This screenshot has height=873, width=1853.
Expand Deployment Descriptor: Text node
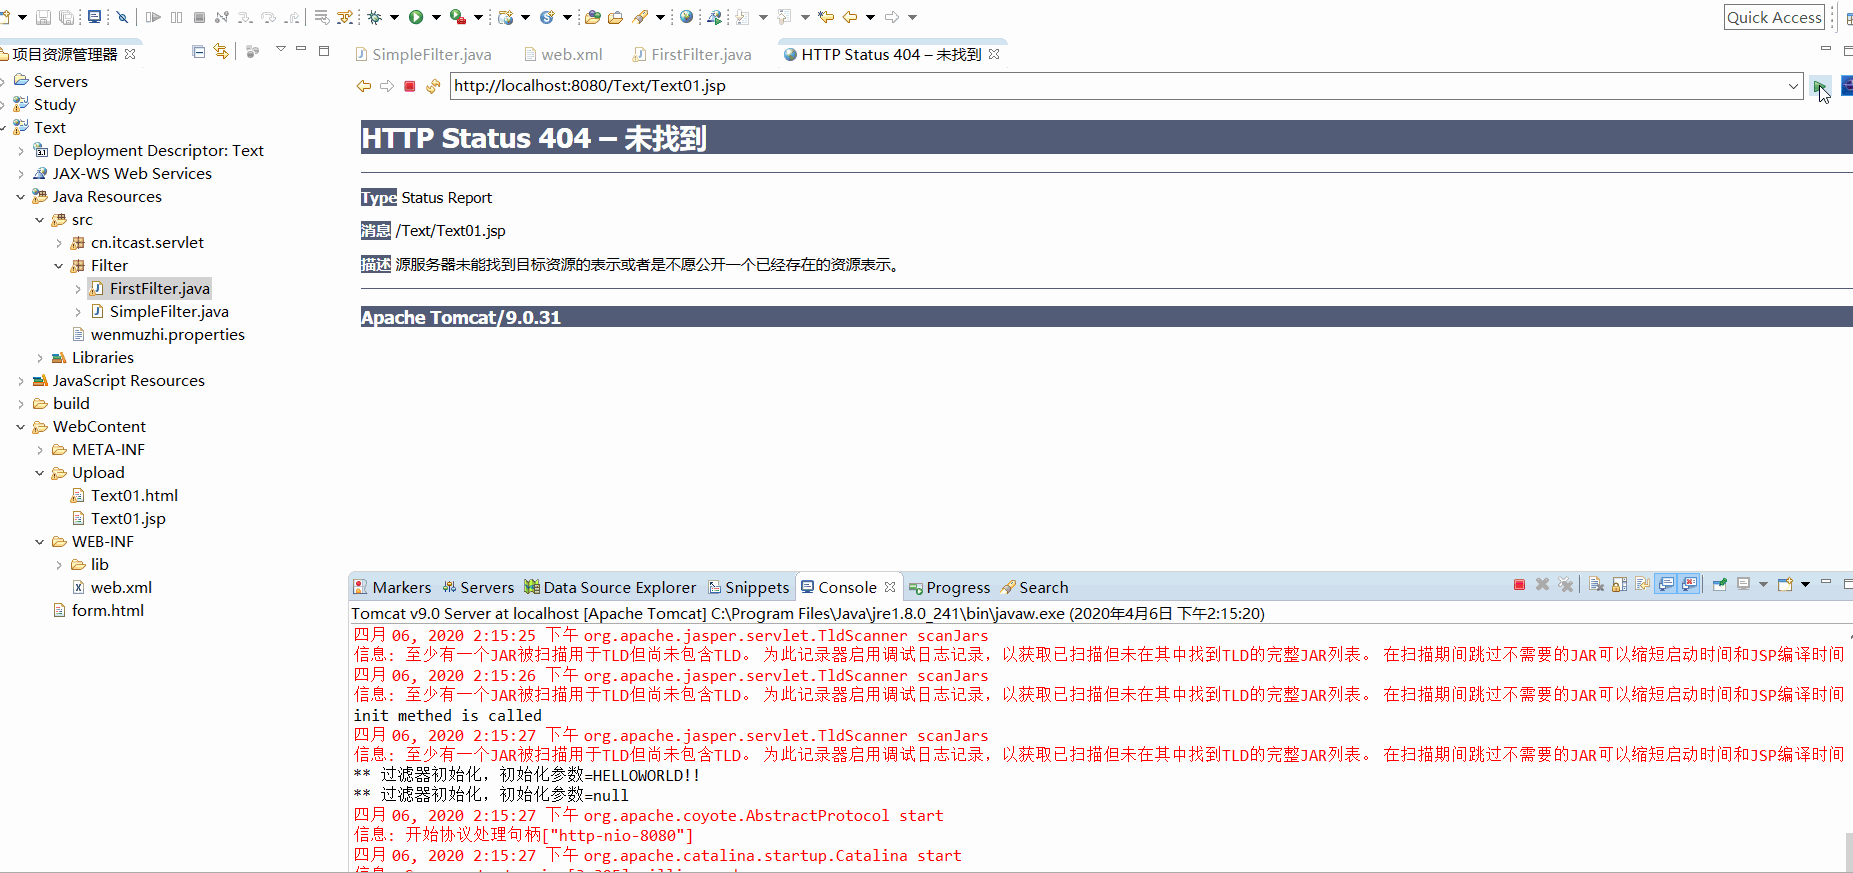(x=21, y=151)
